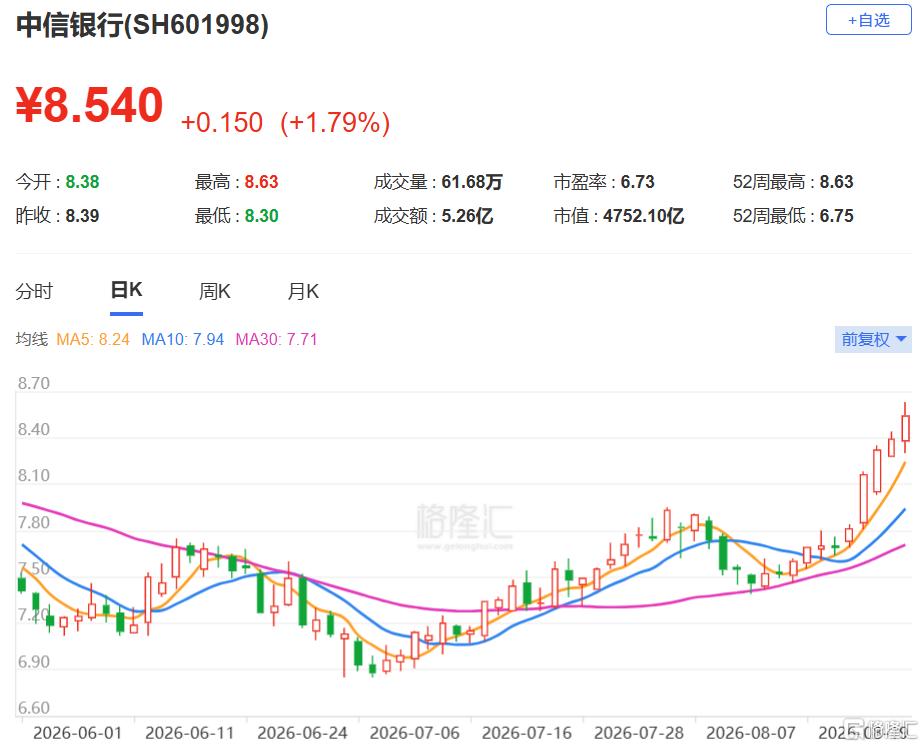Click the 52周最低 value 6.75
This screenshot has width=924, height=747.
coord(836,216)
